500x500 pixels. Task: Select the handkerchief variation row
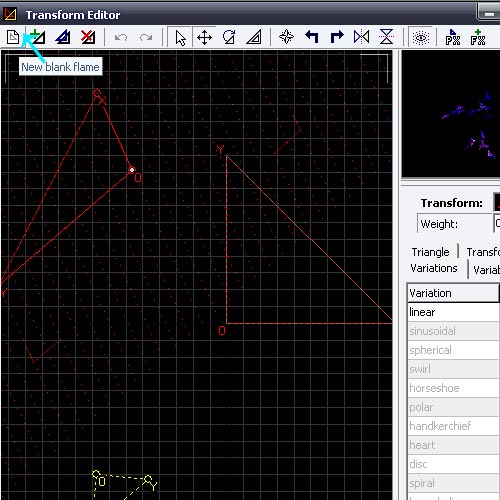click(x=453, y=426)
